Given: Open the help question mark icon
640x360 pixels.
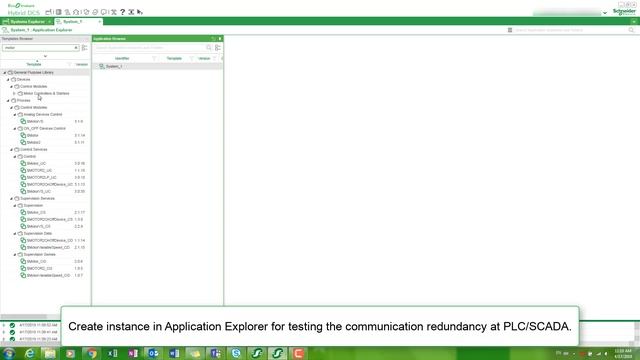Looking at the screenshot, I should (x=122, y=12).
